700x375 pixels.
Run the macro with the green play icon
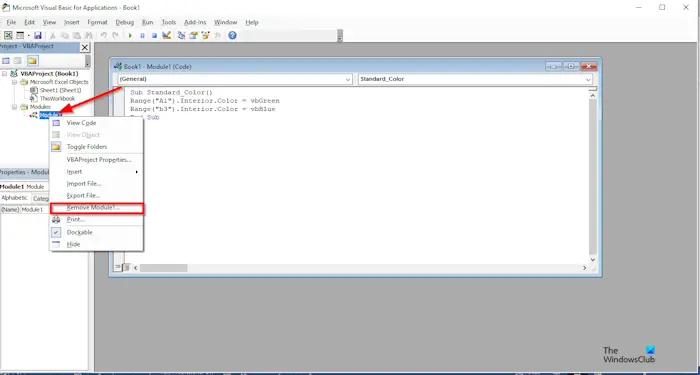(130, 36)
